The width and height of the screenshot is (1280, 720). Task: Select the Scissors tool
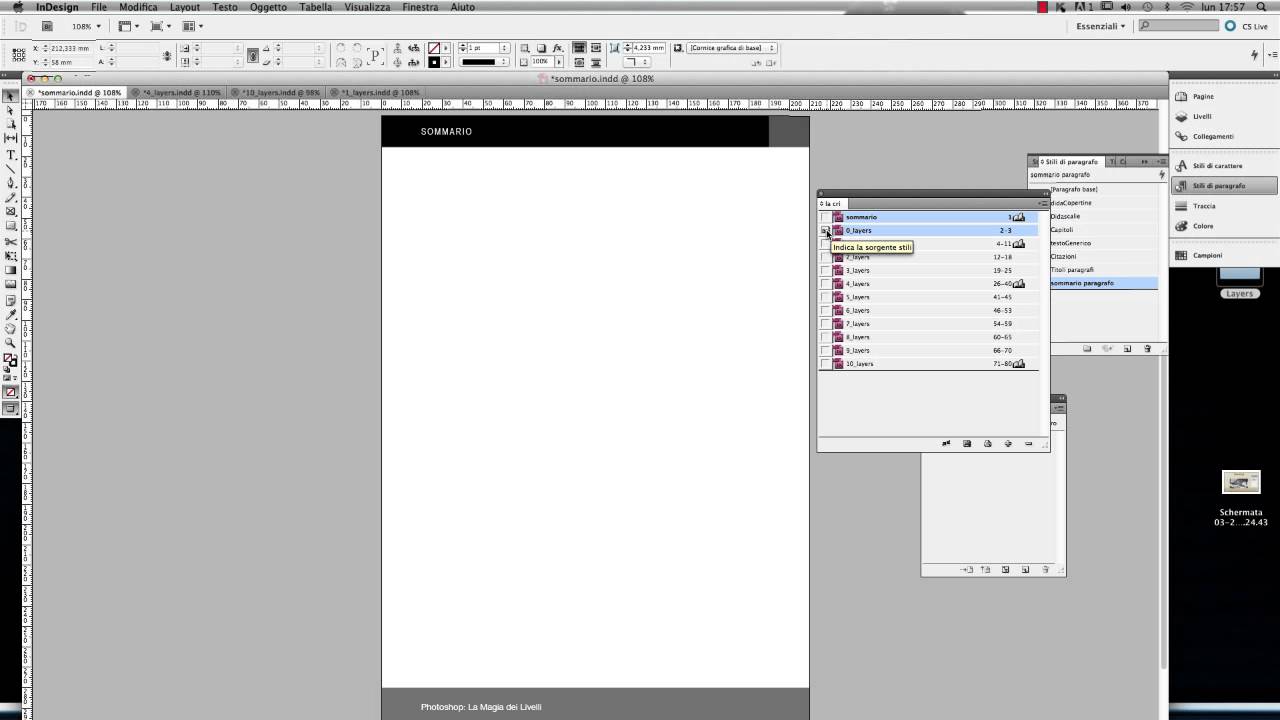11,241
